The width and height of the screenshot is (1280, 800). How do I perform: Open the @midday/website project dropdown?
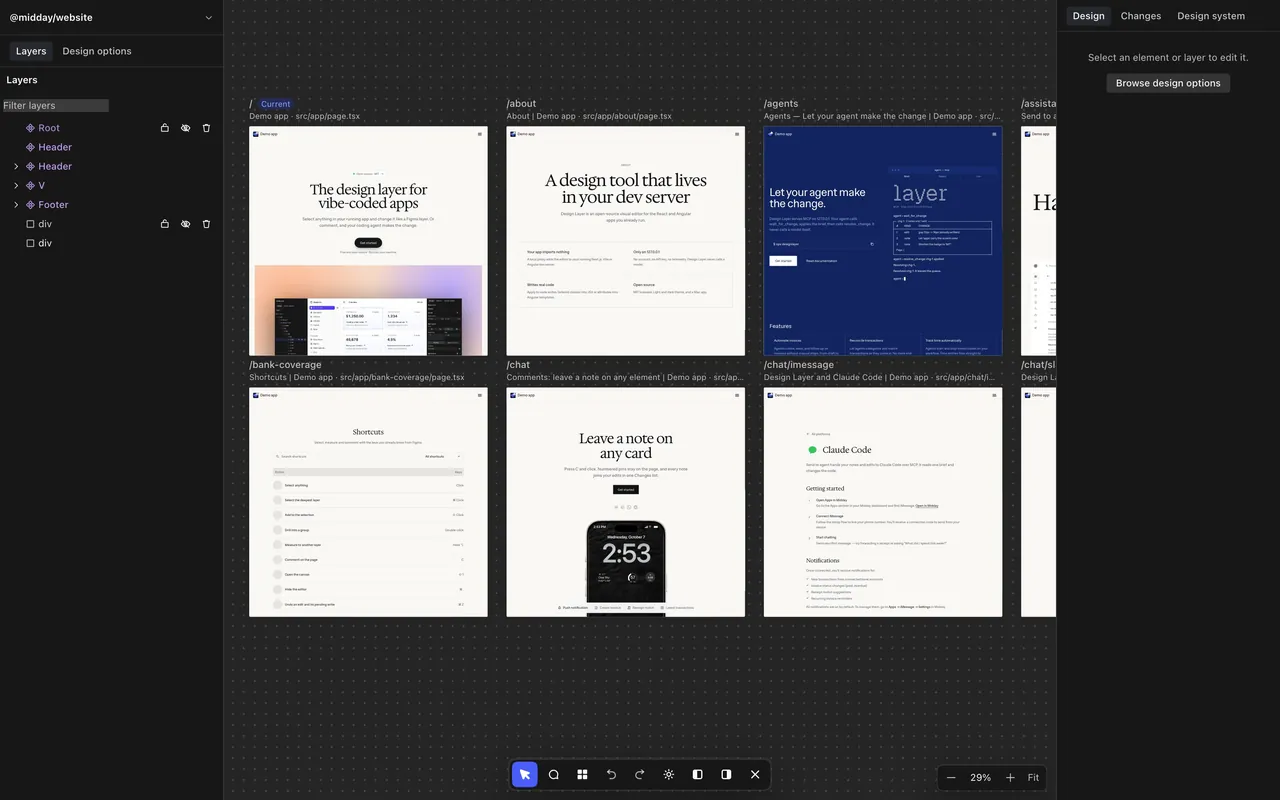click(x=111, y=17)
